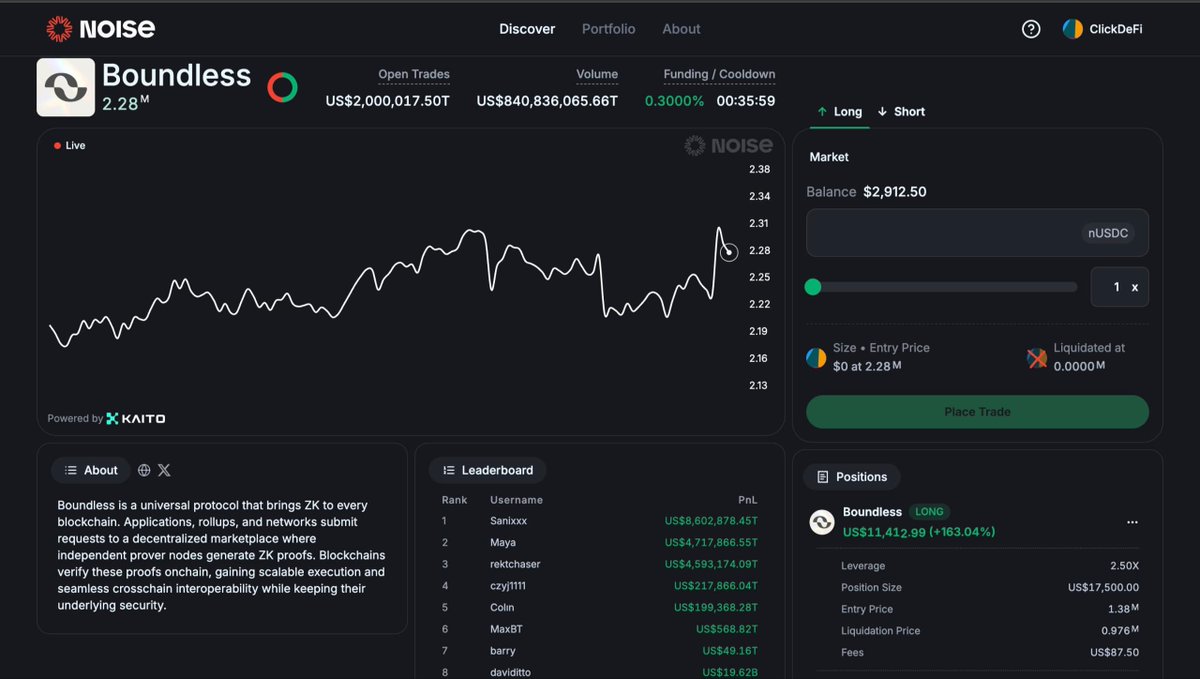Click the red-green ring indicator beside Boundless
Image resolution: width=1200 pixels, height=679 pixels.
(282, 87)
